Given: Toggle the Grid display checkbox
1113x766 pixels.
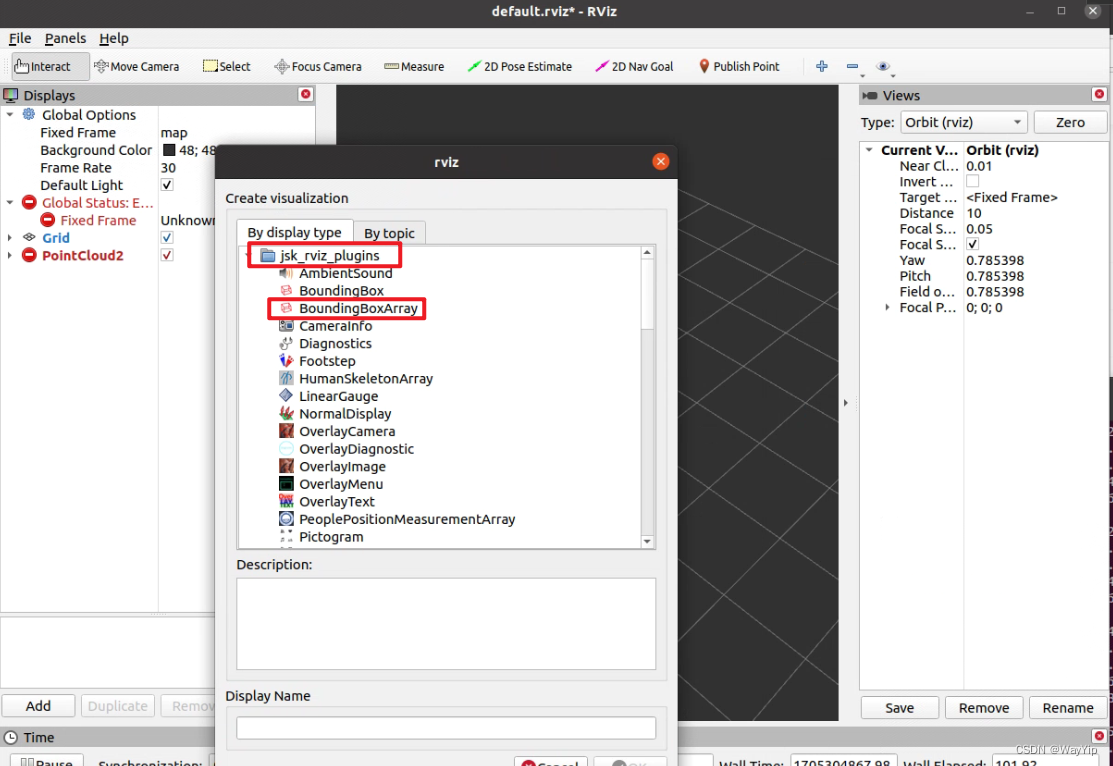Looking at the screenshot, I should [165, 237].
